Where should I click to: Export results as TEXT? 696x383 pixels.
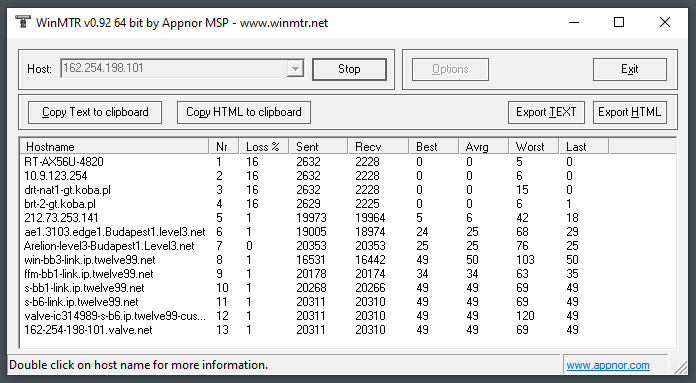click(x=546, y=112)
